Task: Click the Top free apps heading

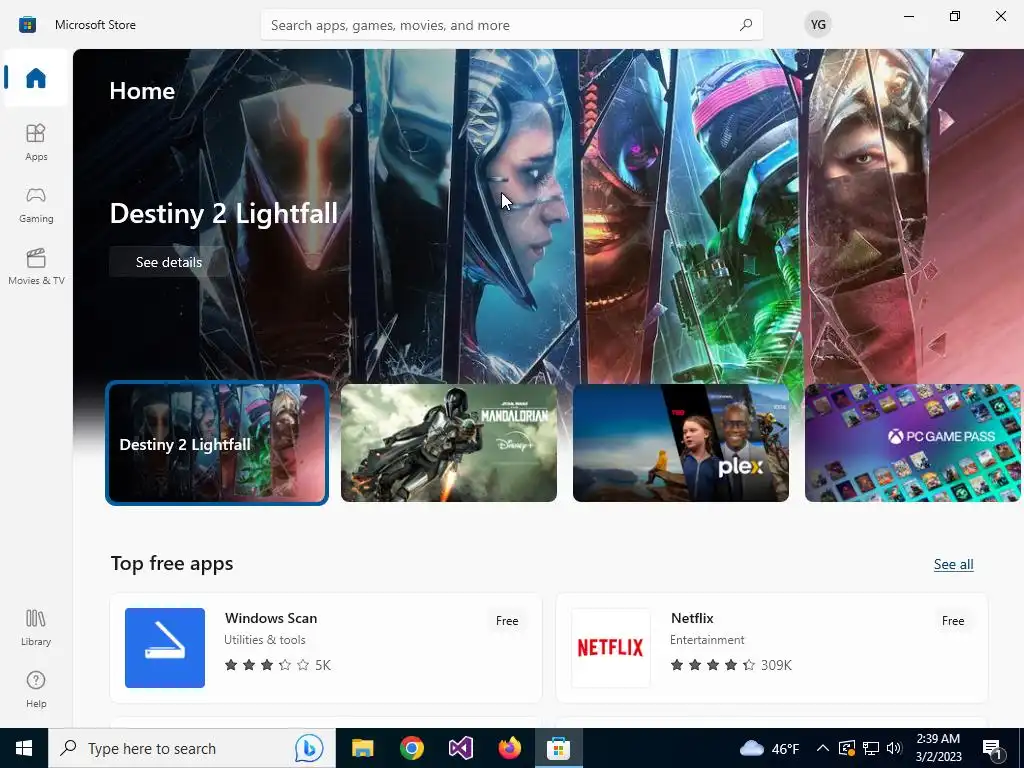Action: pyautogui.click(x=172, y=563)
